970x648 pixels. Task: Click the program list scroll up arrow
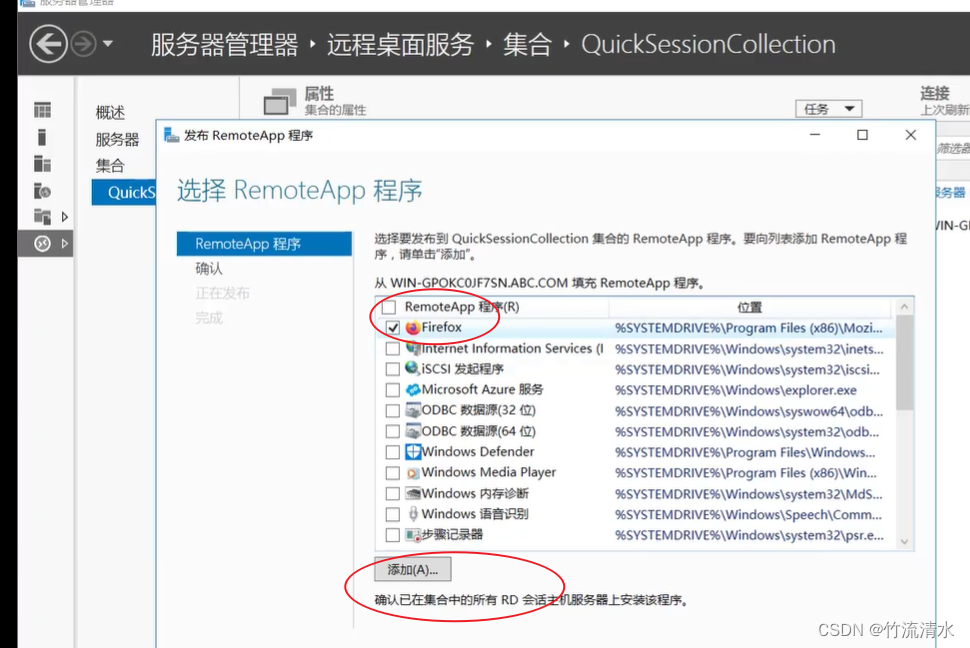point(904,307)
